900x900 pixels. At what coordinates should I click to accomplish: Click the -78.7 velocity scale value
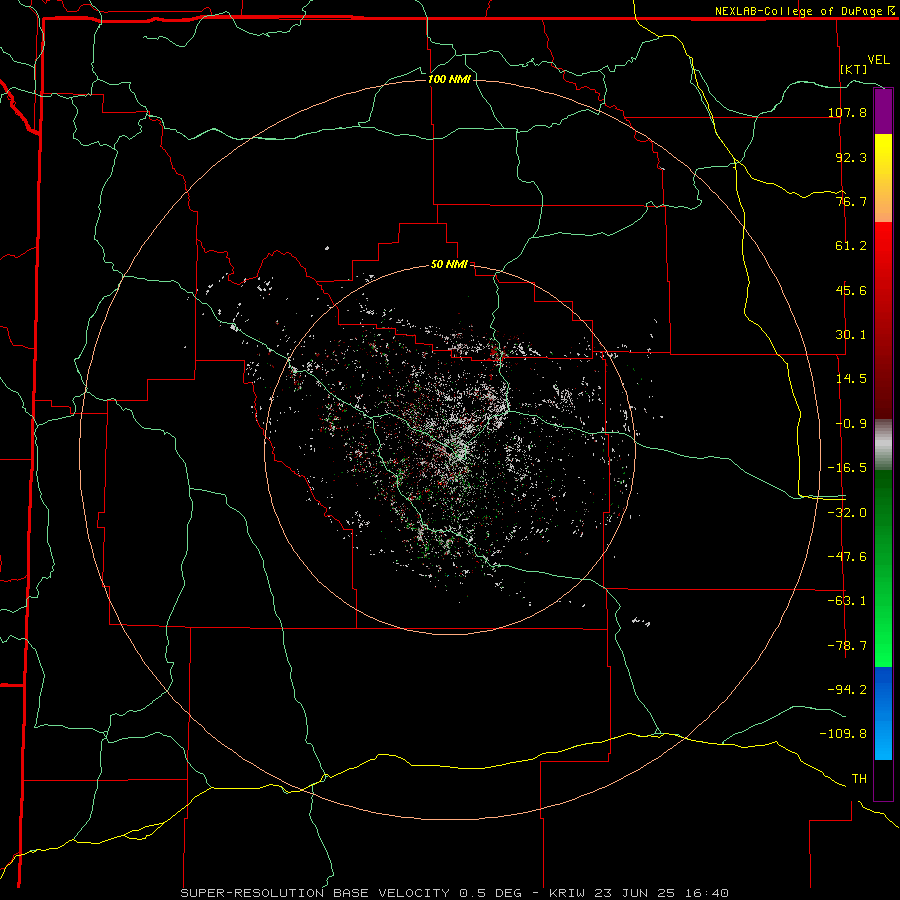(847, 646)
